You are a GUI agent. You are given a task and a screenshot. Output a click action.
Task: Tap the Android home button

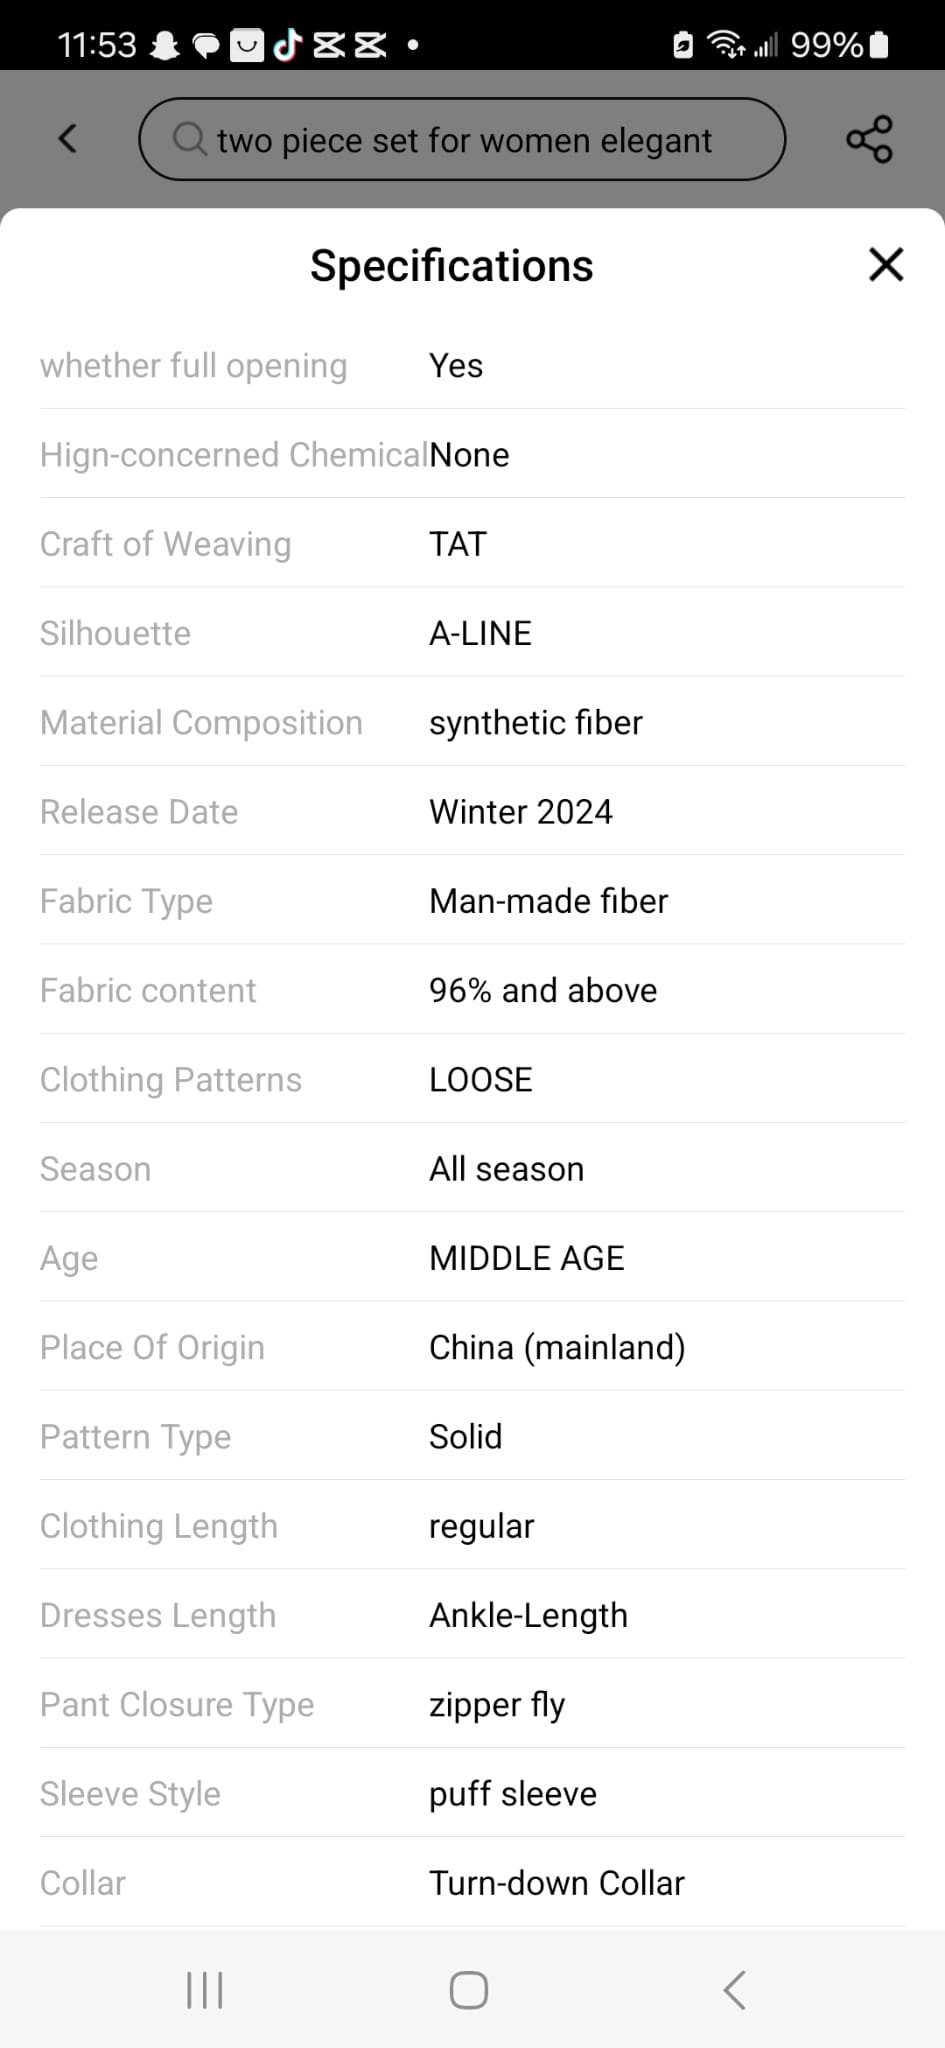(x=469, y=1989)
